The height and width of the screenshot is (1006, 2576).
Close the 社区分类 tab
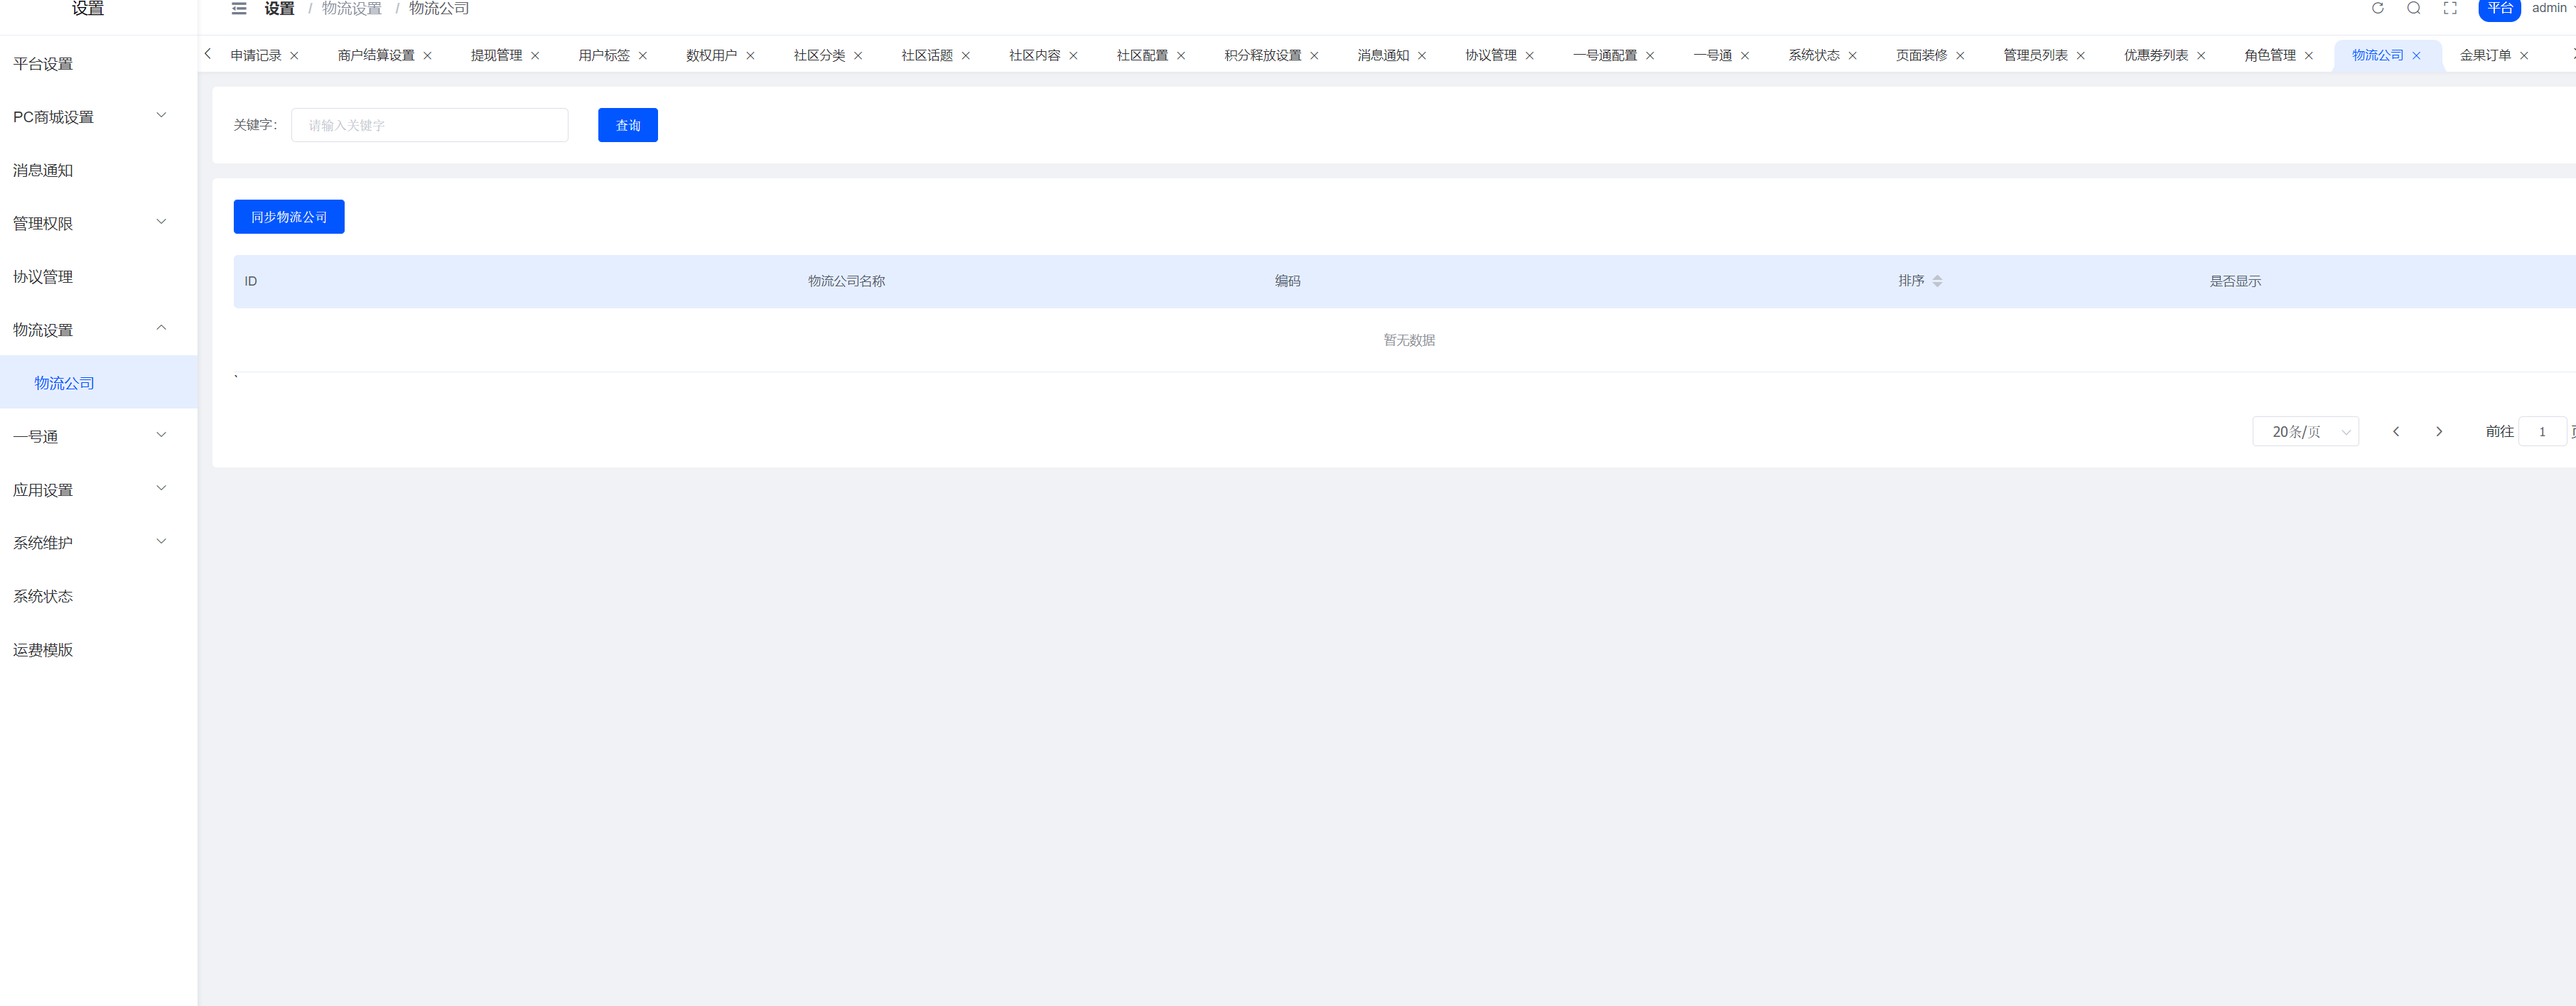pos(858,56)
